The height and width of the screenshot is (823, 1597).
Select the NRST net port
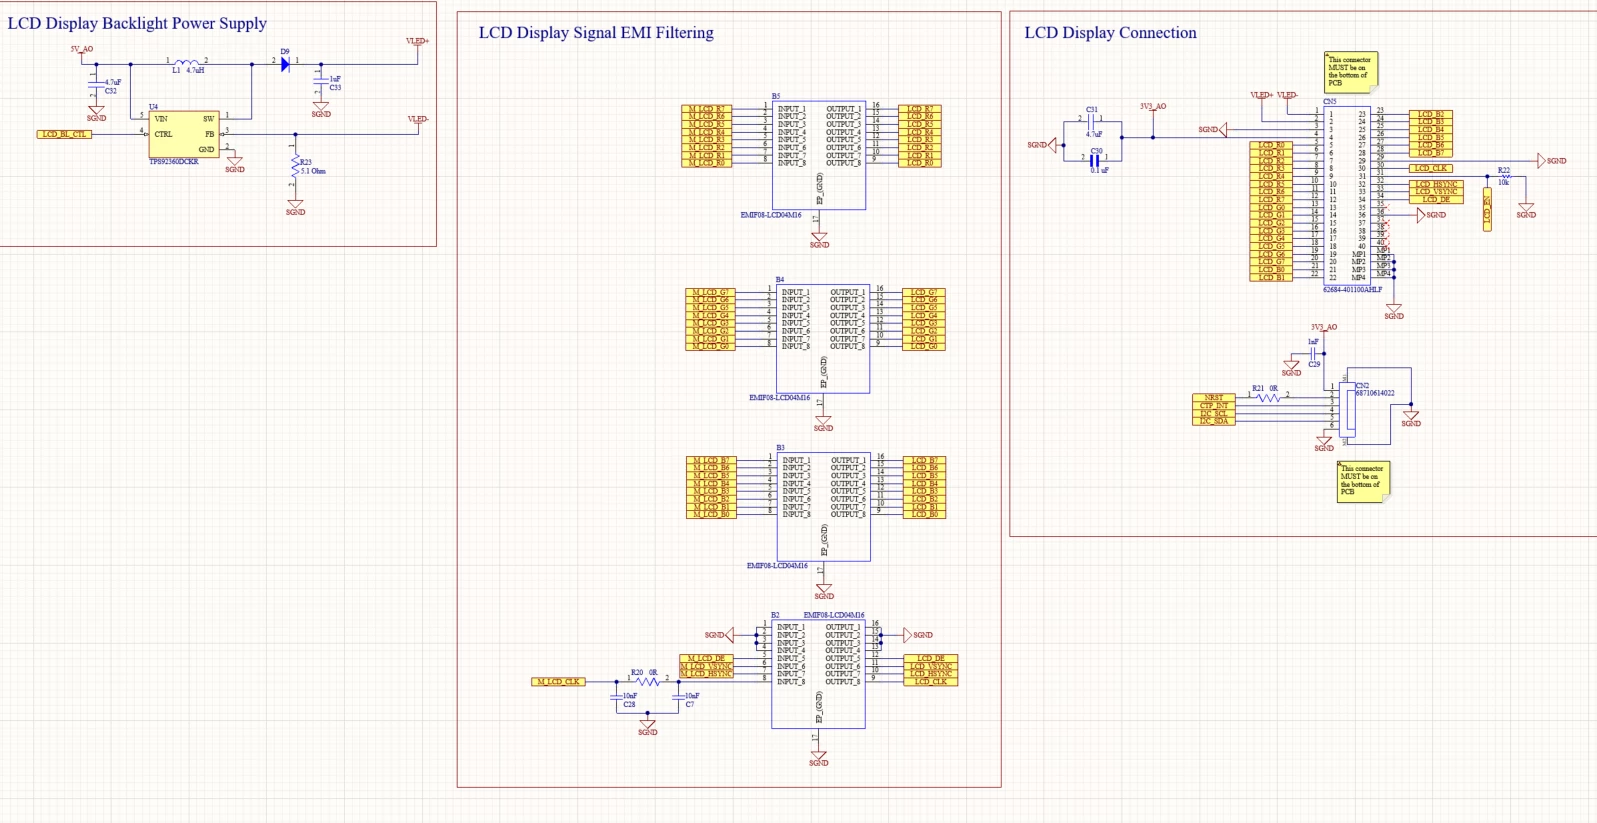pyautogui.click(x=1214, y=398)
